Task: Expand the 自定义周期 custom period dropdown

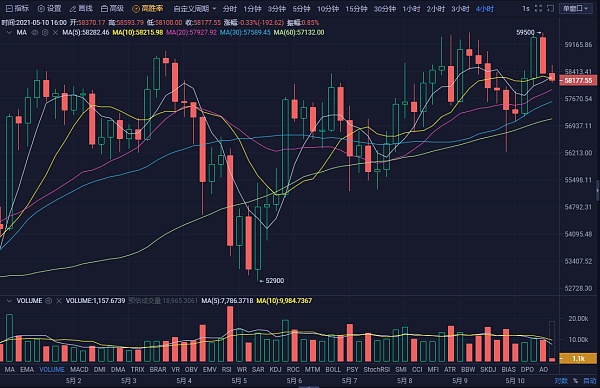Action: tap(194, 8)
